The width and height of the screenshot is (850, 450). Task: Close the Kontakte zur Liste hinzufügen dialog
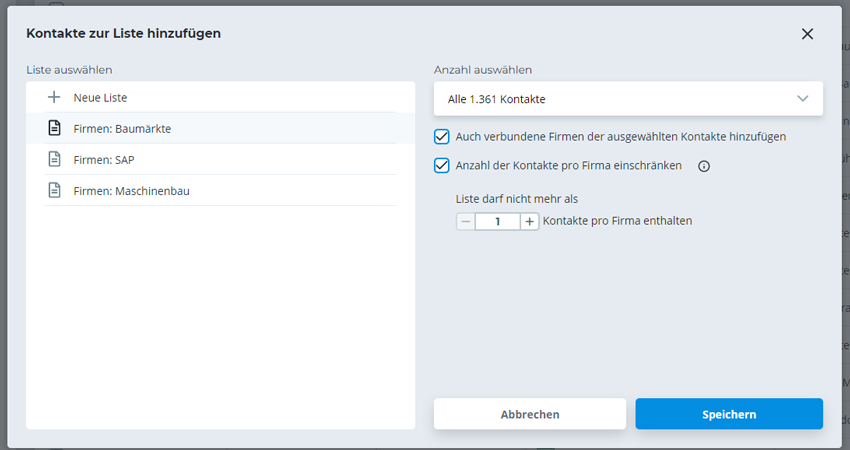tap(807, 34)
